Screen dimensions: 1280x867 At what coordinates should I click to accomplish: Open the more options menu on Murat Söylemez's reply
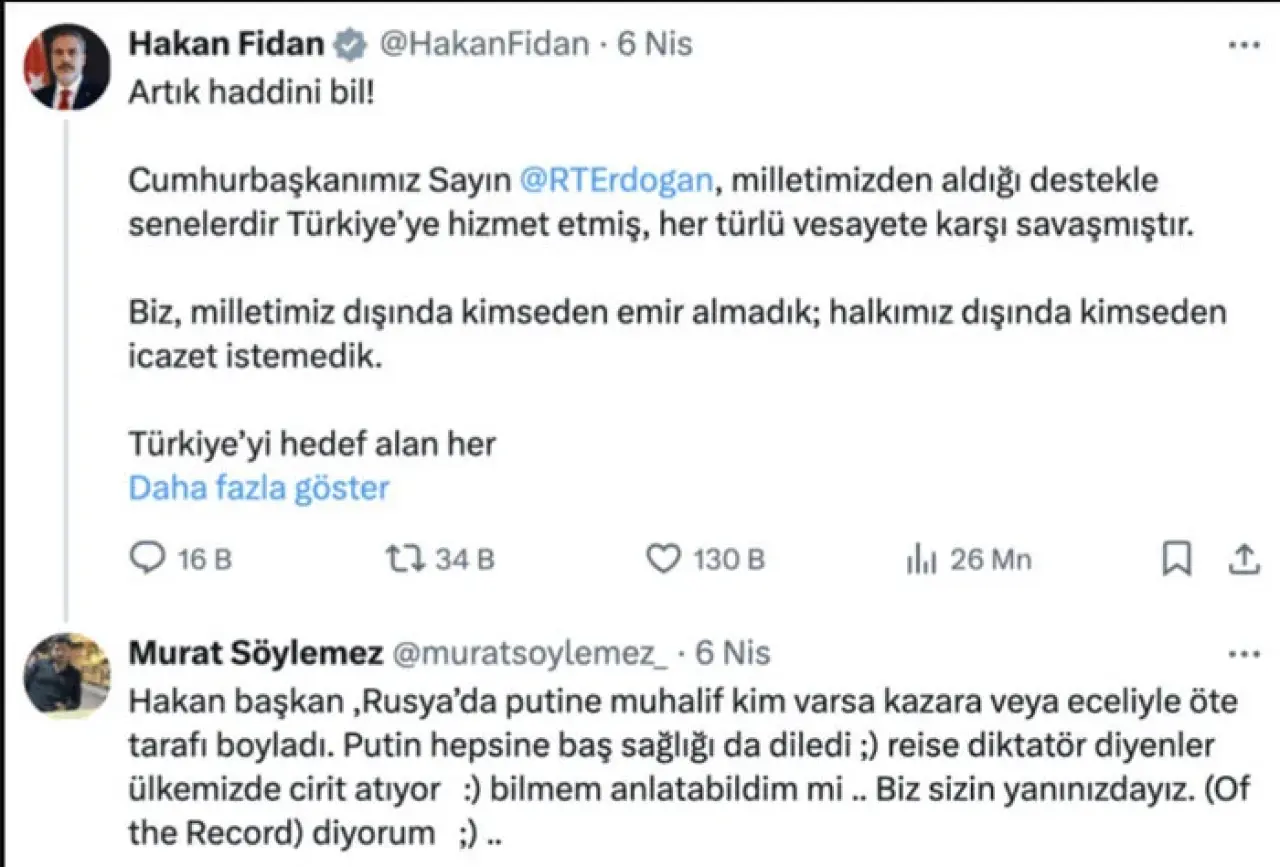pos(1243,654)
